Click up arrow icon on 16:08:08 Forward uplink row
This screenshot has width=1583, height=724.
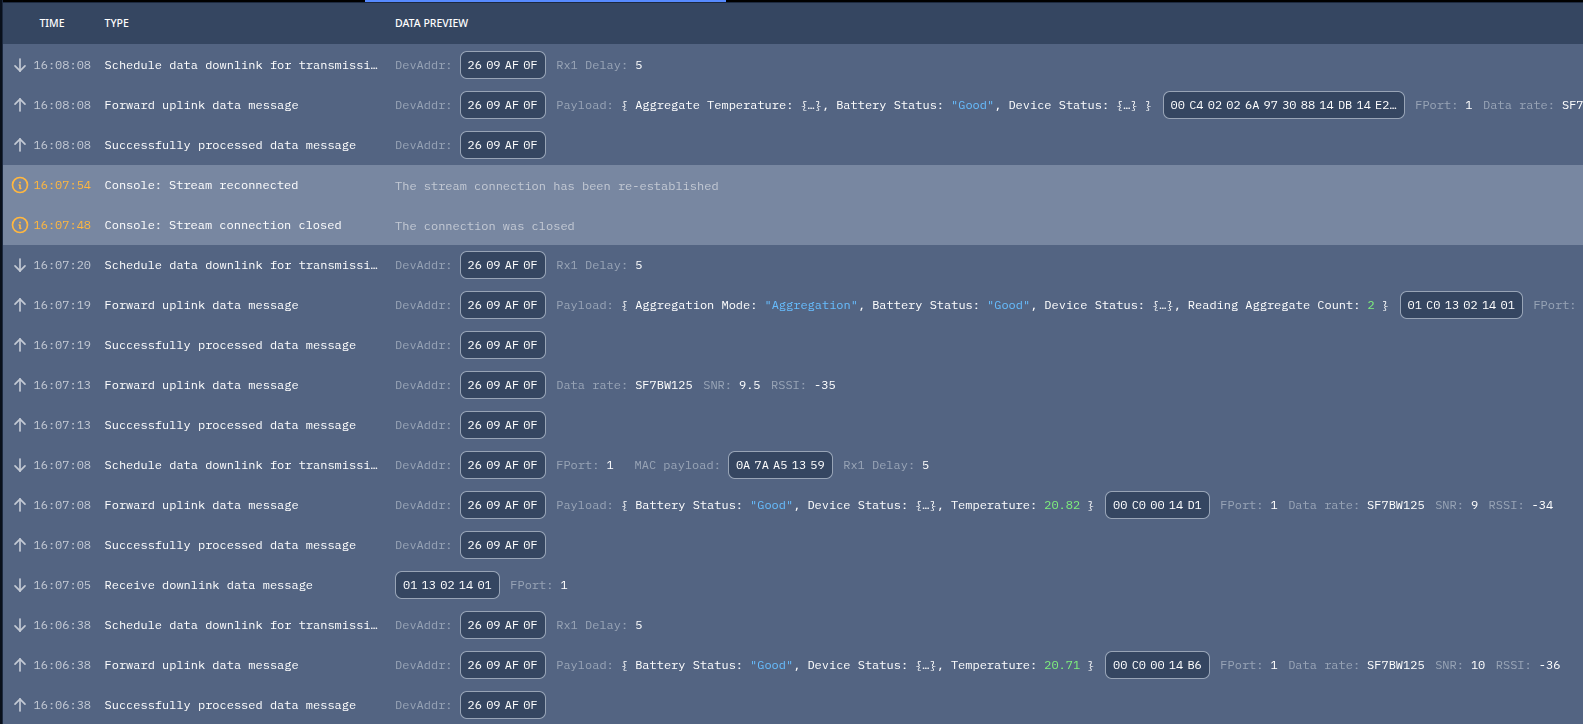point(19,105)
